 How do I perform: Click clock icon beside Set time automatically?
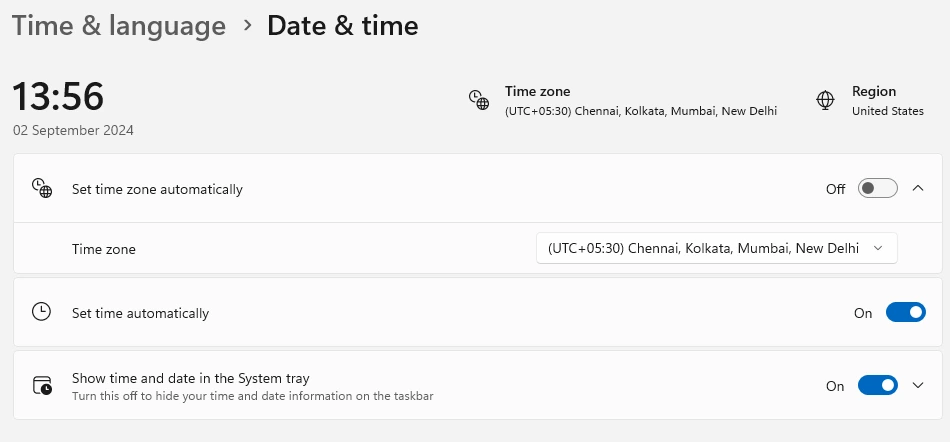coord(41,312)
